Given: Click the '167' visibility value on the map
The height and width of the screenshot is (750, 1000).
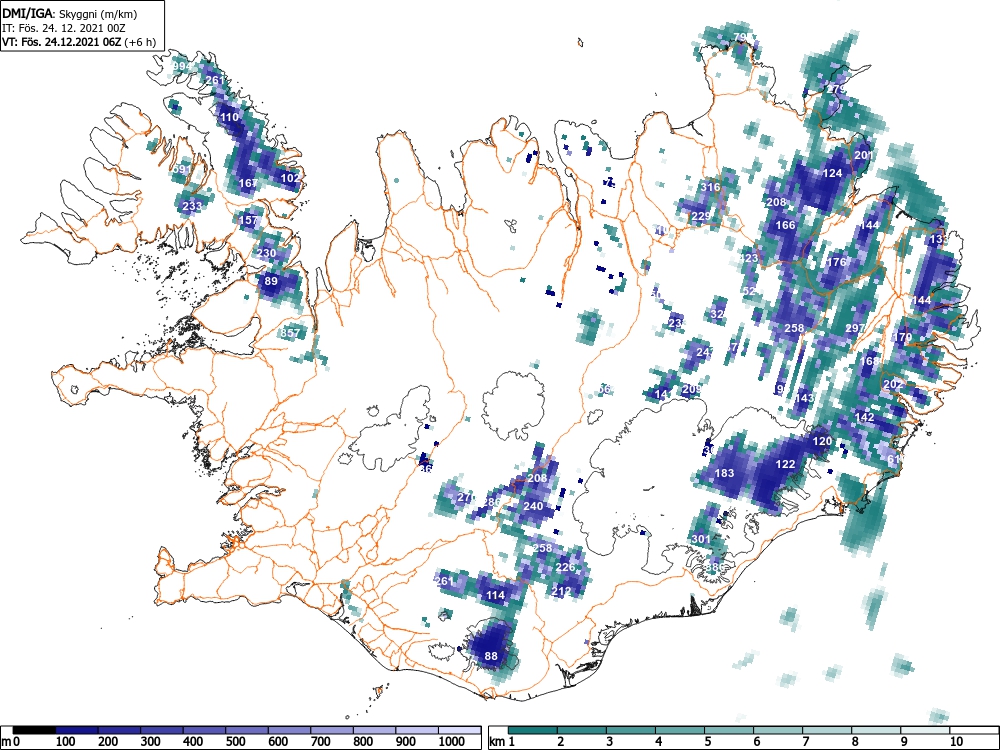Looking at the screenshot, I should pyautogui.click(x=248, y=183).
